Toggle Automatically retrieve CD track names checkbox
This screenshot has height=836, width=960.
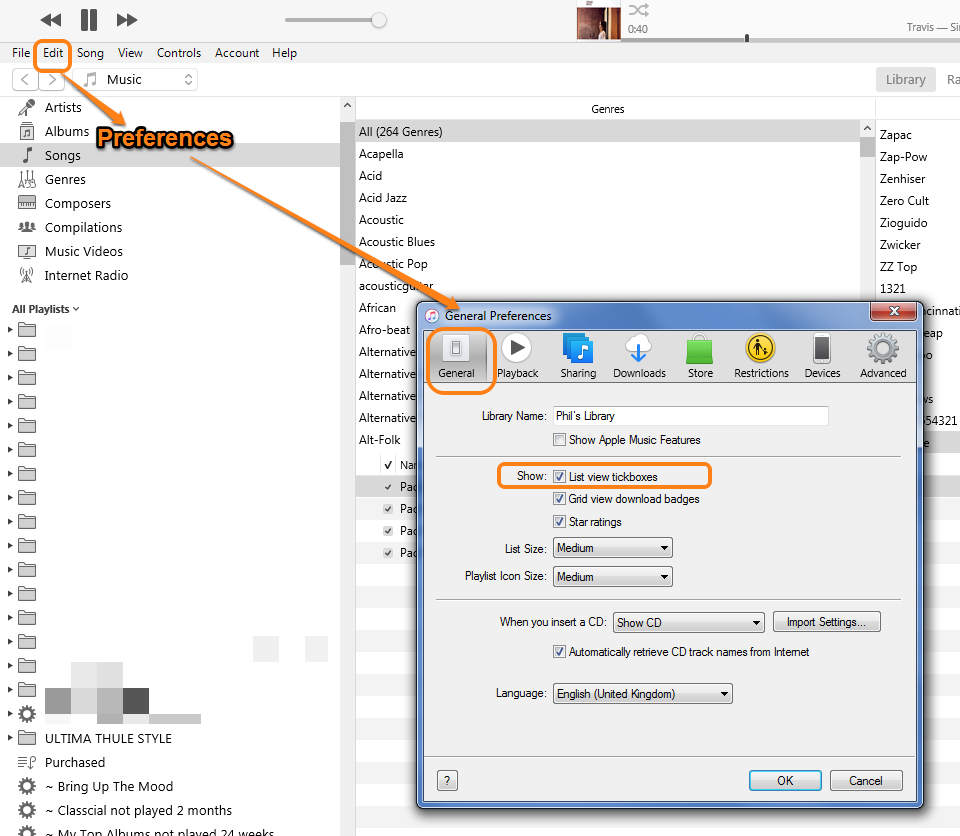click(x=559, y=652)
